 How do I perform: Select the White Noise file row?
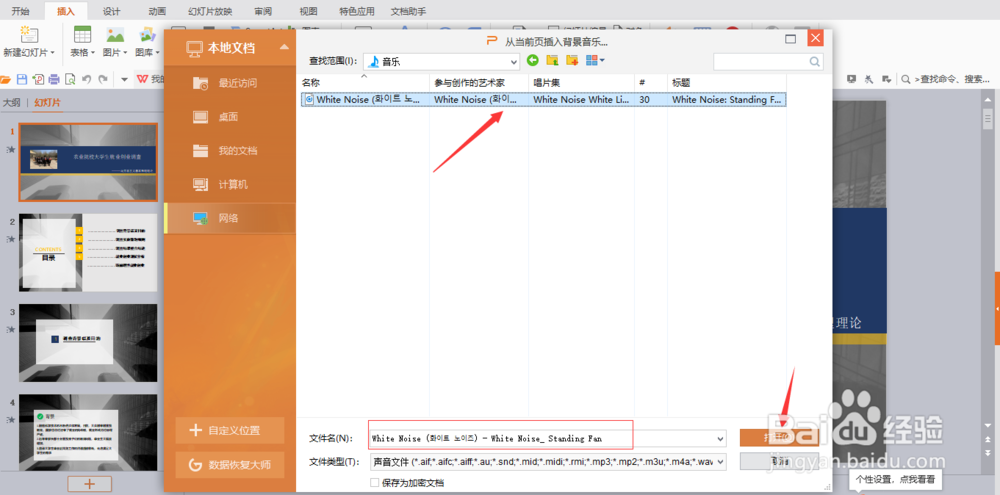[543, 100]
